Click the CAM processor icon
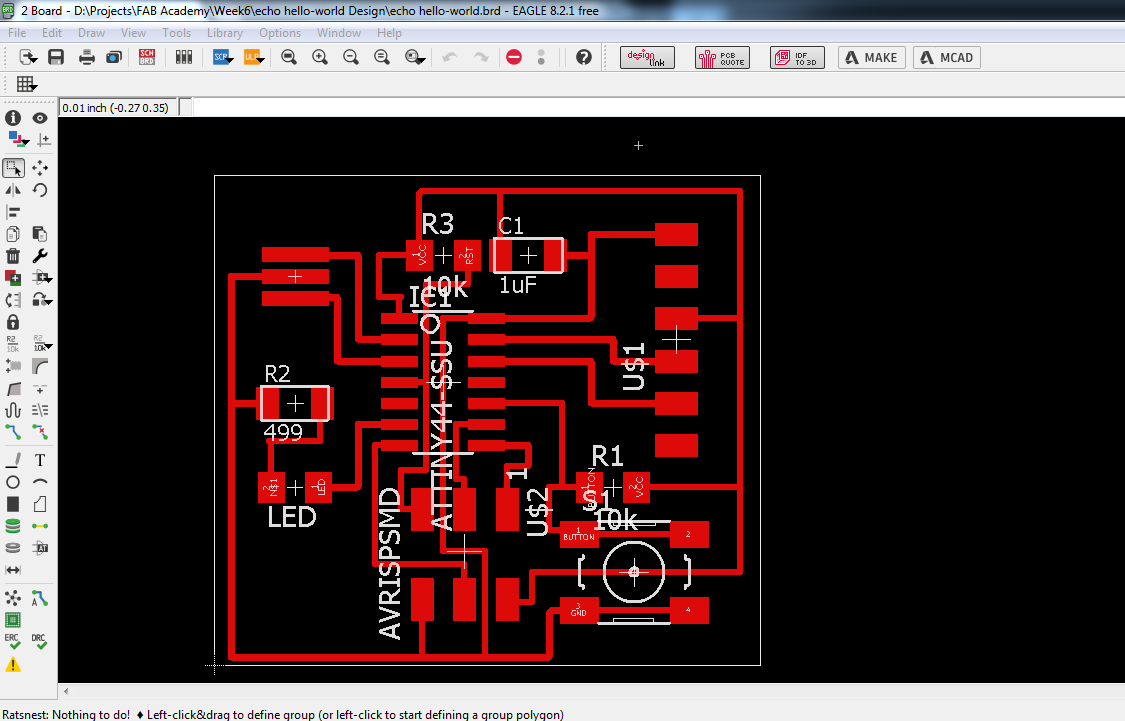The width and height of the screenshot is (1125, 721). [x=113, y=57]
